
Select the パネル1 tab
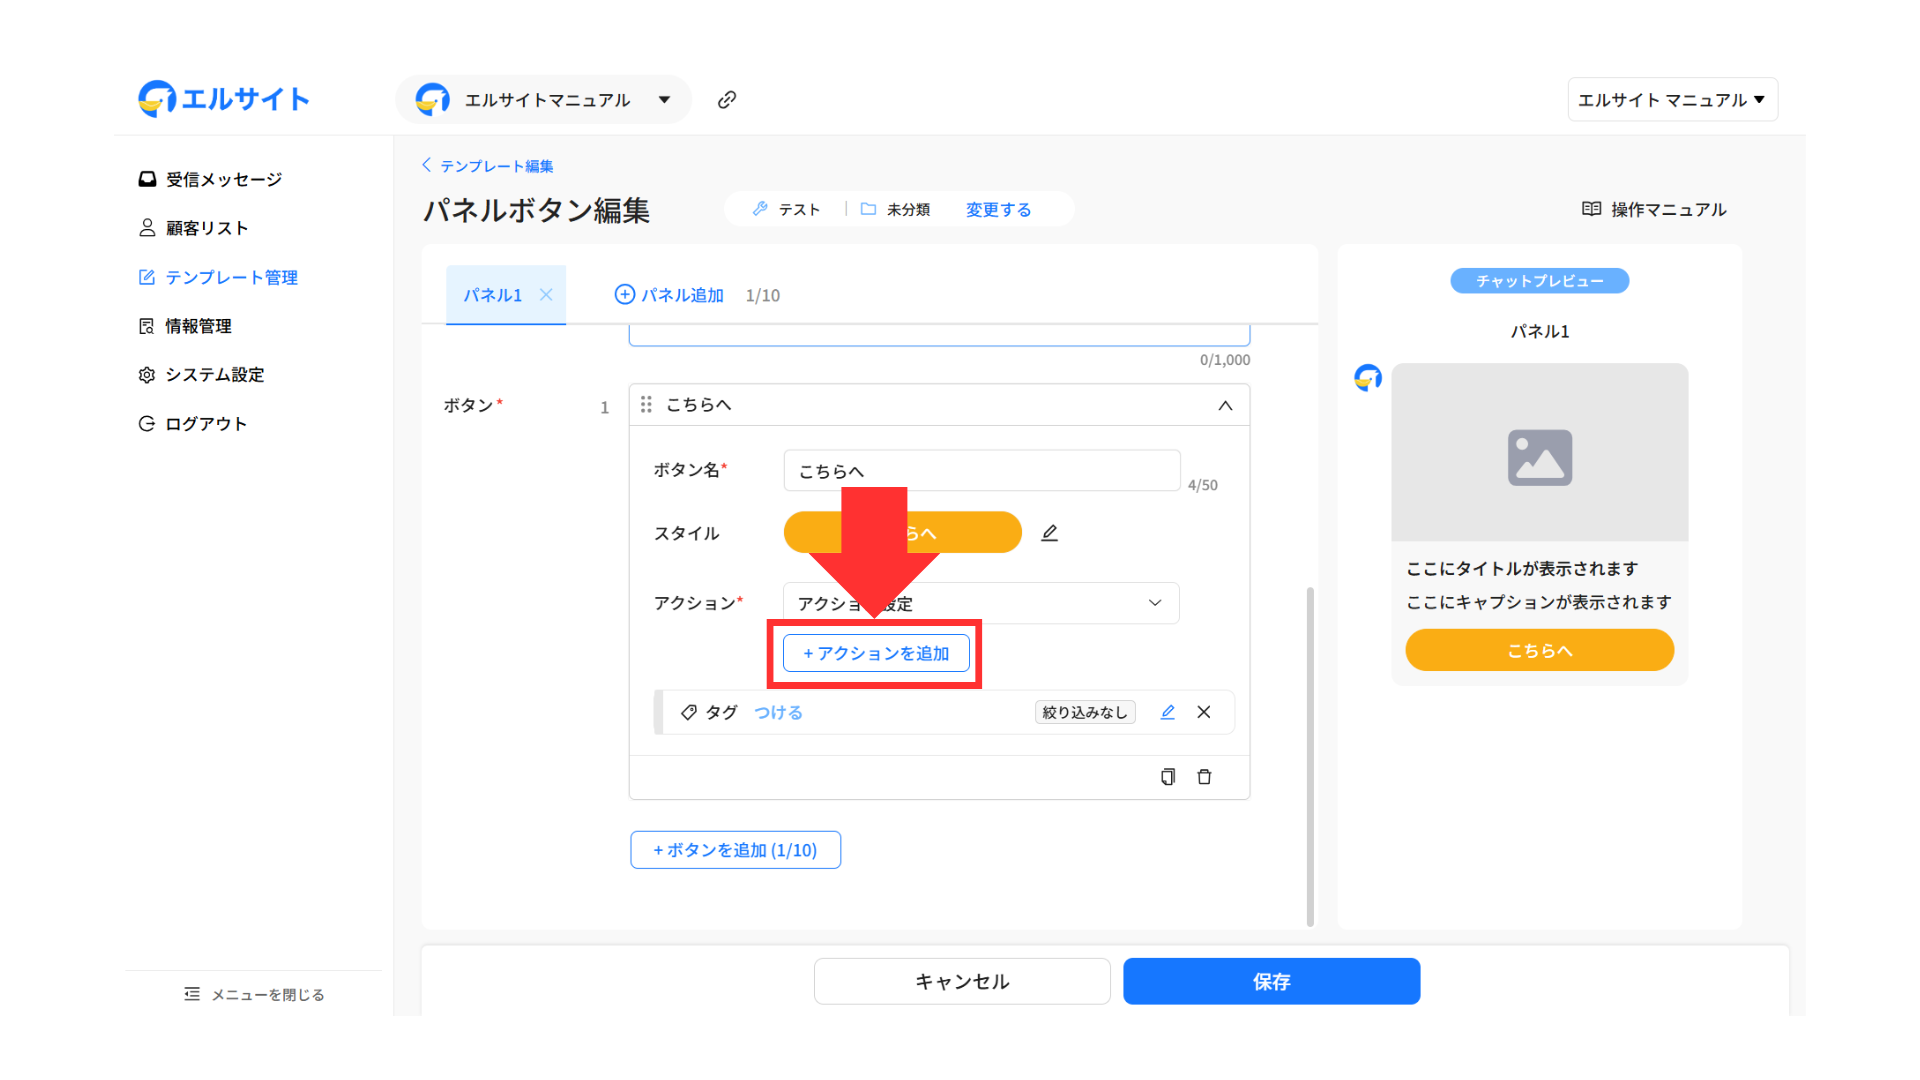tap(492, 295)
